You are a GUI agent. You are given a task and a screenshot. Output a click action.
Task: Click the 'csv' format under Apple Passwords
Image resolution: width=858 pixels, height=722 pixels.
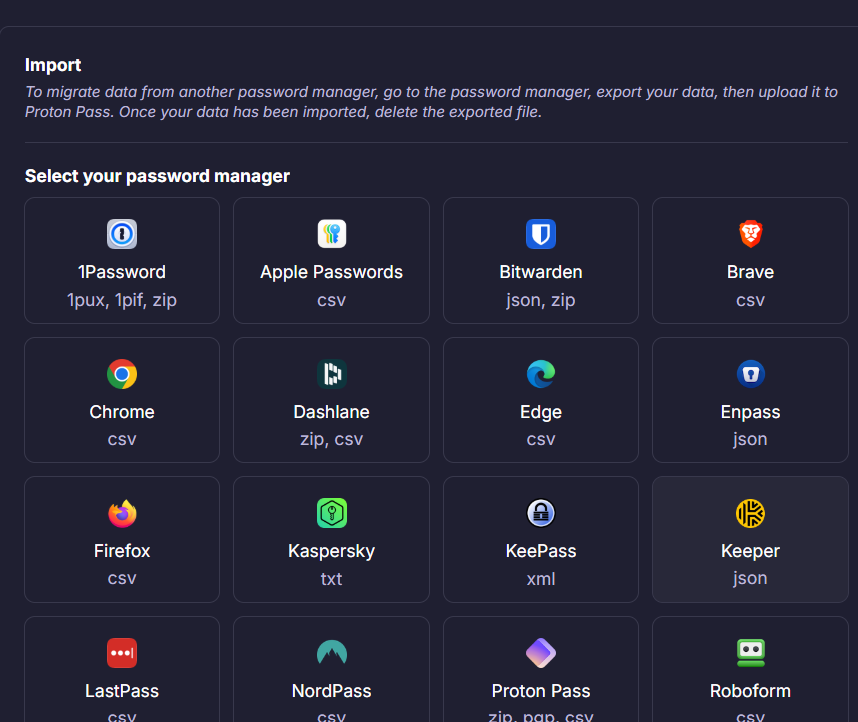coord(332,300)
